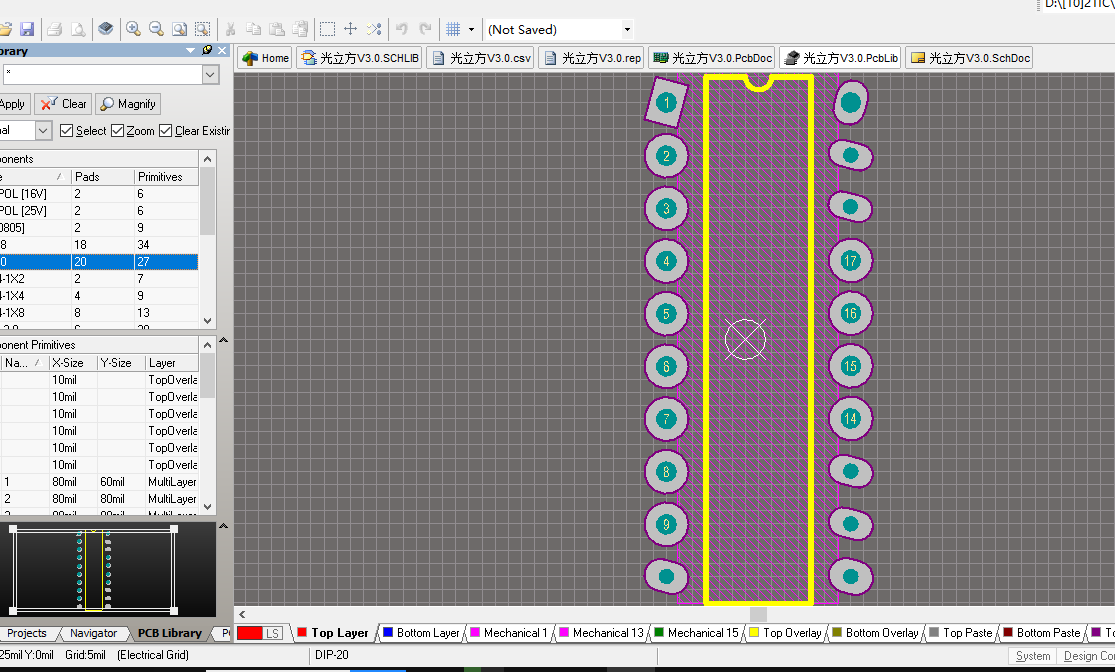The height and width of the screenshot is (672, 1115).
Task: Click the Save floppy disk icon
Action: pyautogui.click(x=27, y=29)
